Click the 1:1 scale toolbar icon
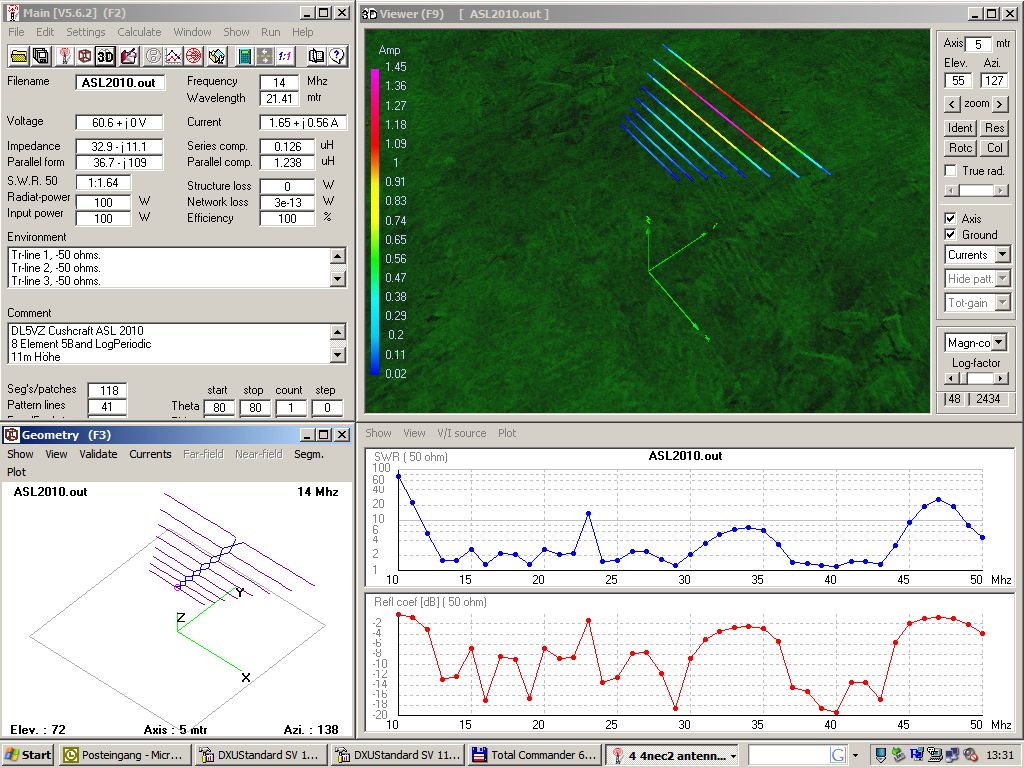 (285, 56)
